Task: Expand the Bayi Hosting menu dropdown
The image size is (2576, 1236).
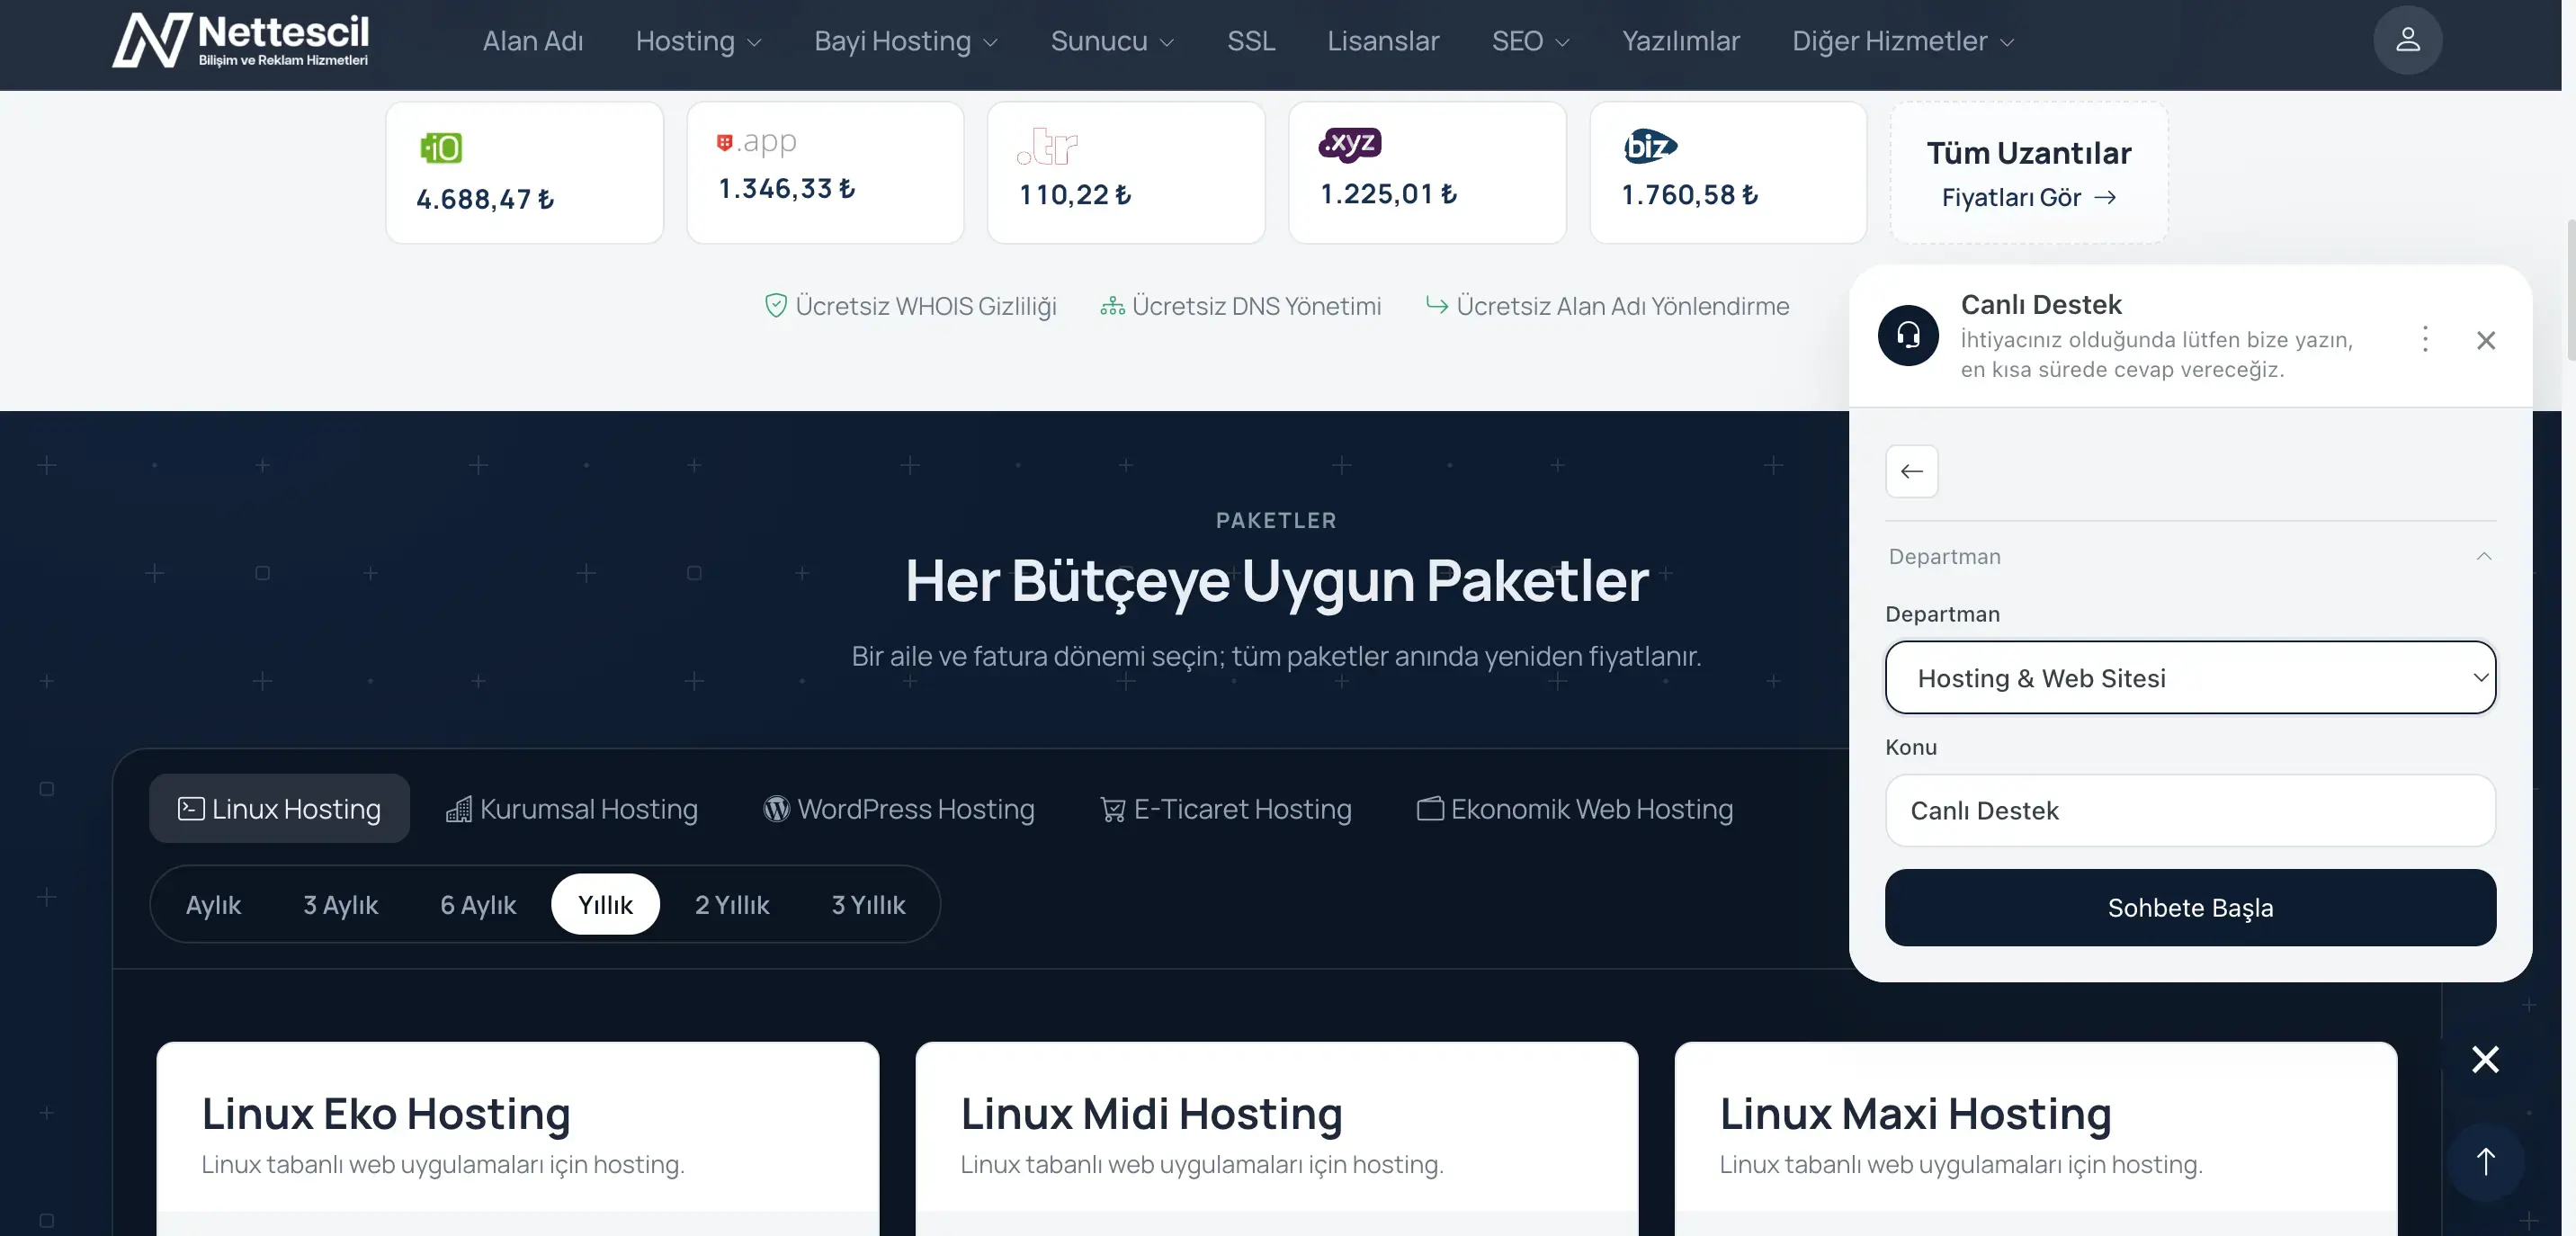Action: tap(905, 41)
